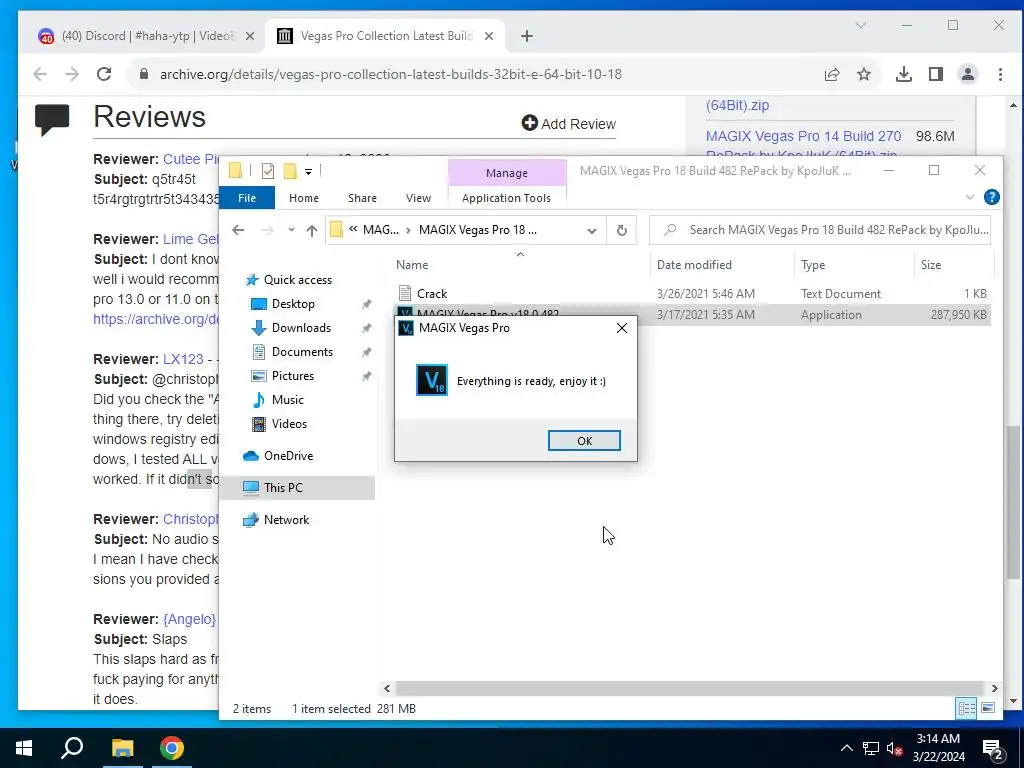Switch to the Home ribbon tab
This screenshot has height=768, width=1024.
(x=304, y=198)
